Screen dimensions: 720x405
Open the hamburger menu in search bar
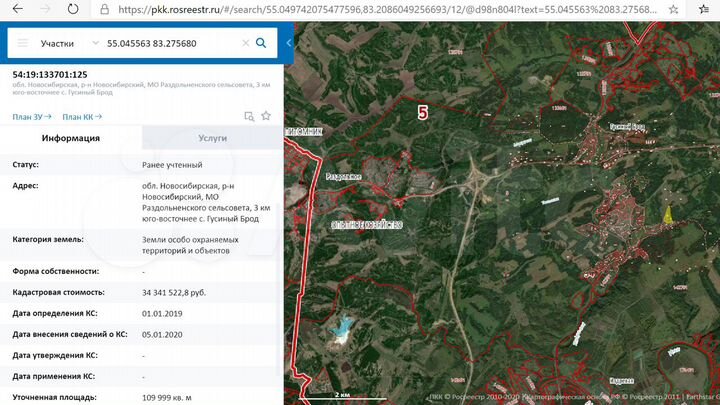tap(23, 44)
